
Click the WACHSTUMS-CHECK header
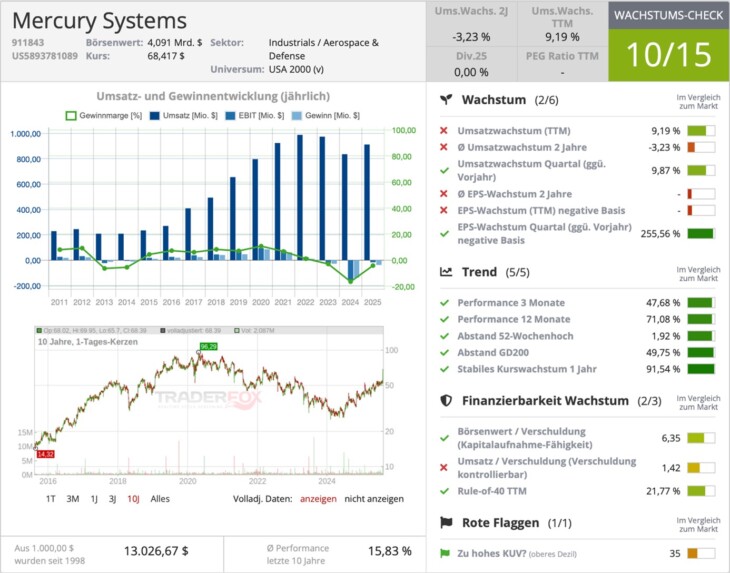pyautogui.click(x=669, y=15)
